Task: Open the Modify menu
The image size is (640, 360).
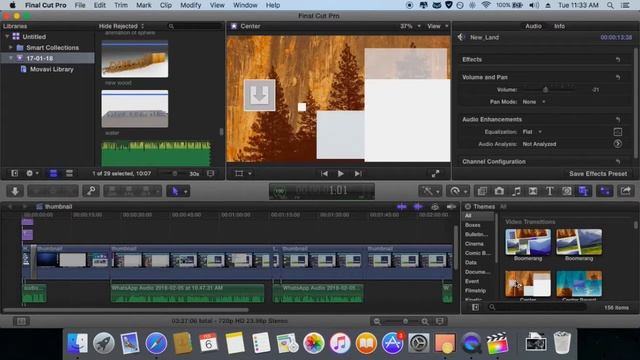Action: 191,5
